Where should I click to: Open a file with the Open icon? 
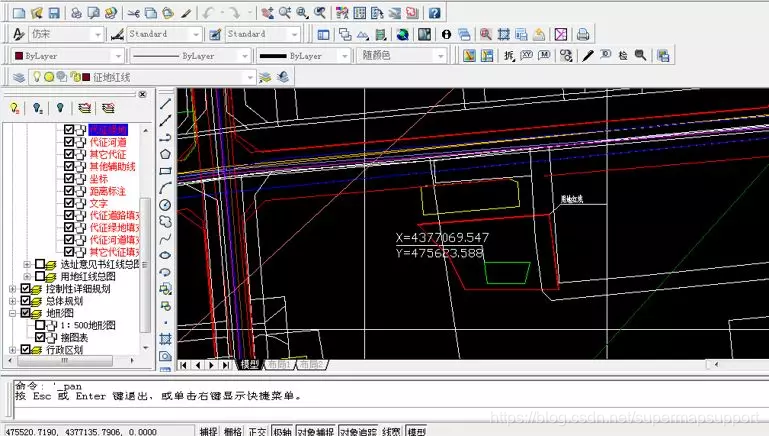click(36, 13)
